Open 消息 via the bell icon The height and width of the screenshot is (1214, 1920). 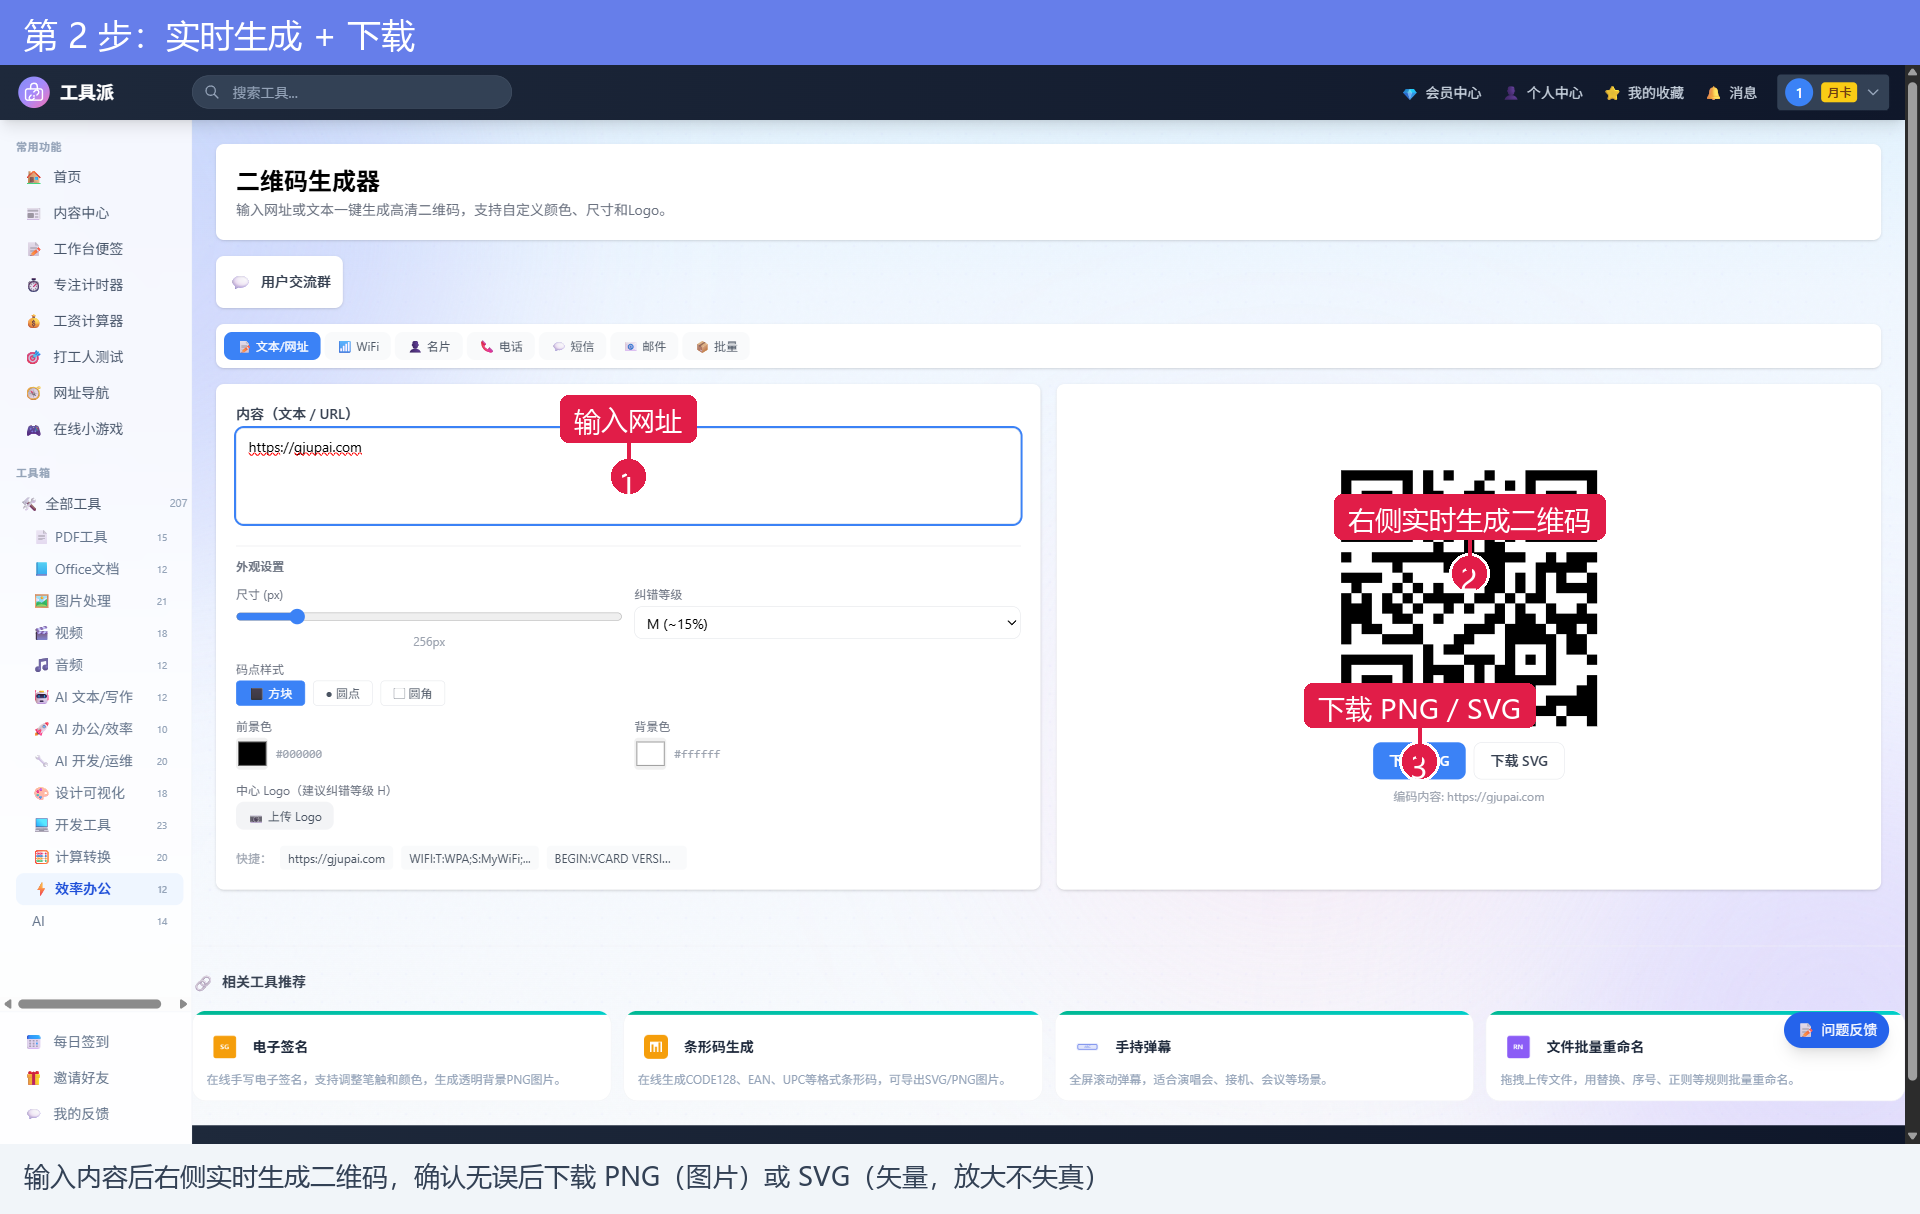coord(1713,93)
